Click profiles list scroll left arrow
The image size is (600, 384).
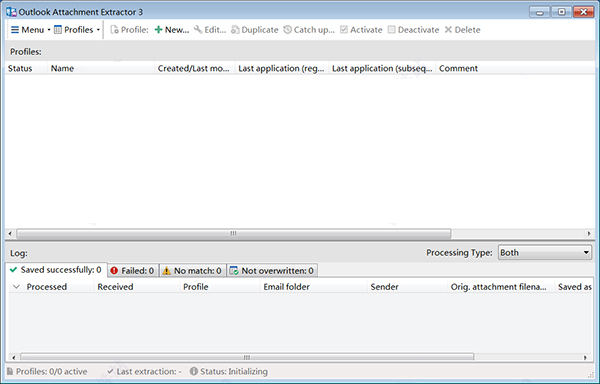(x=10, y=233)
